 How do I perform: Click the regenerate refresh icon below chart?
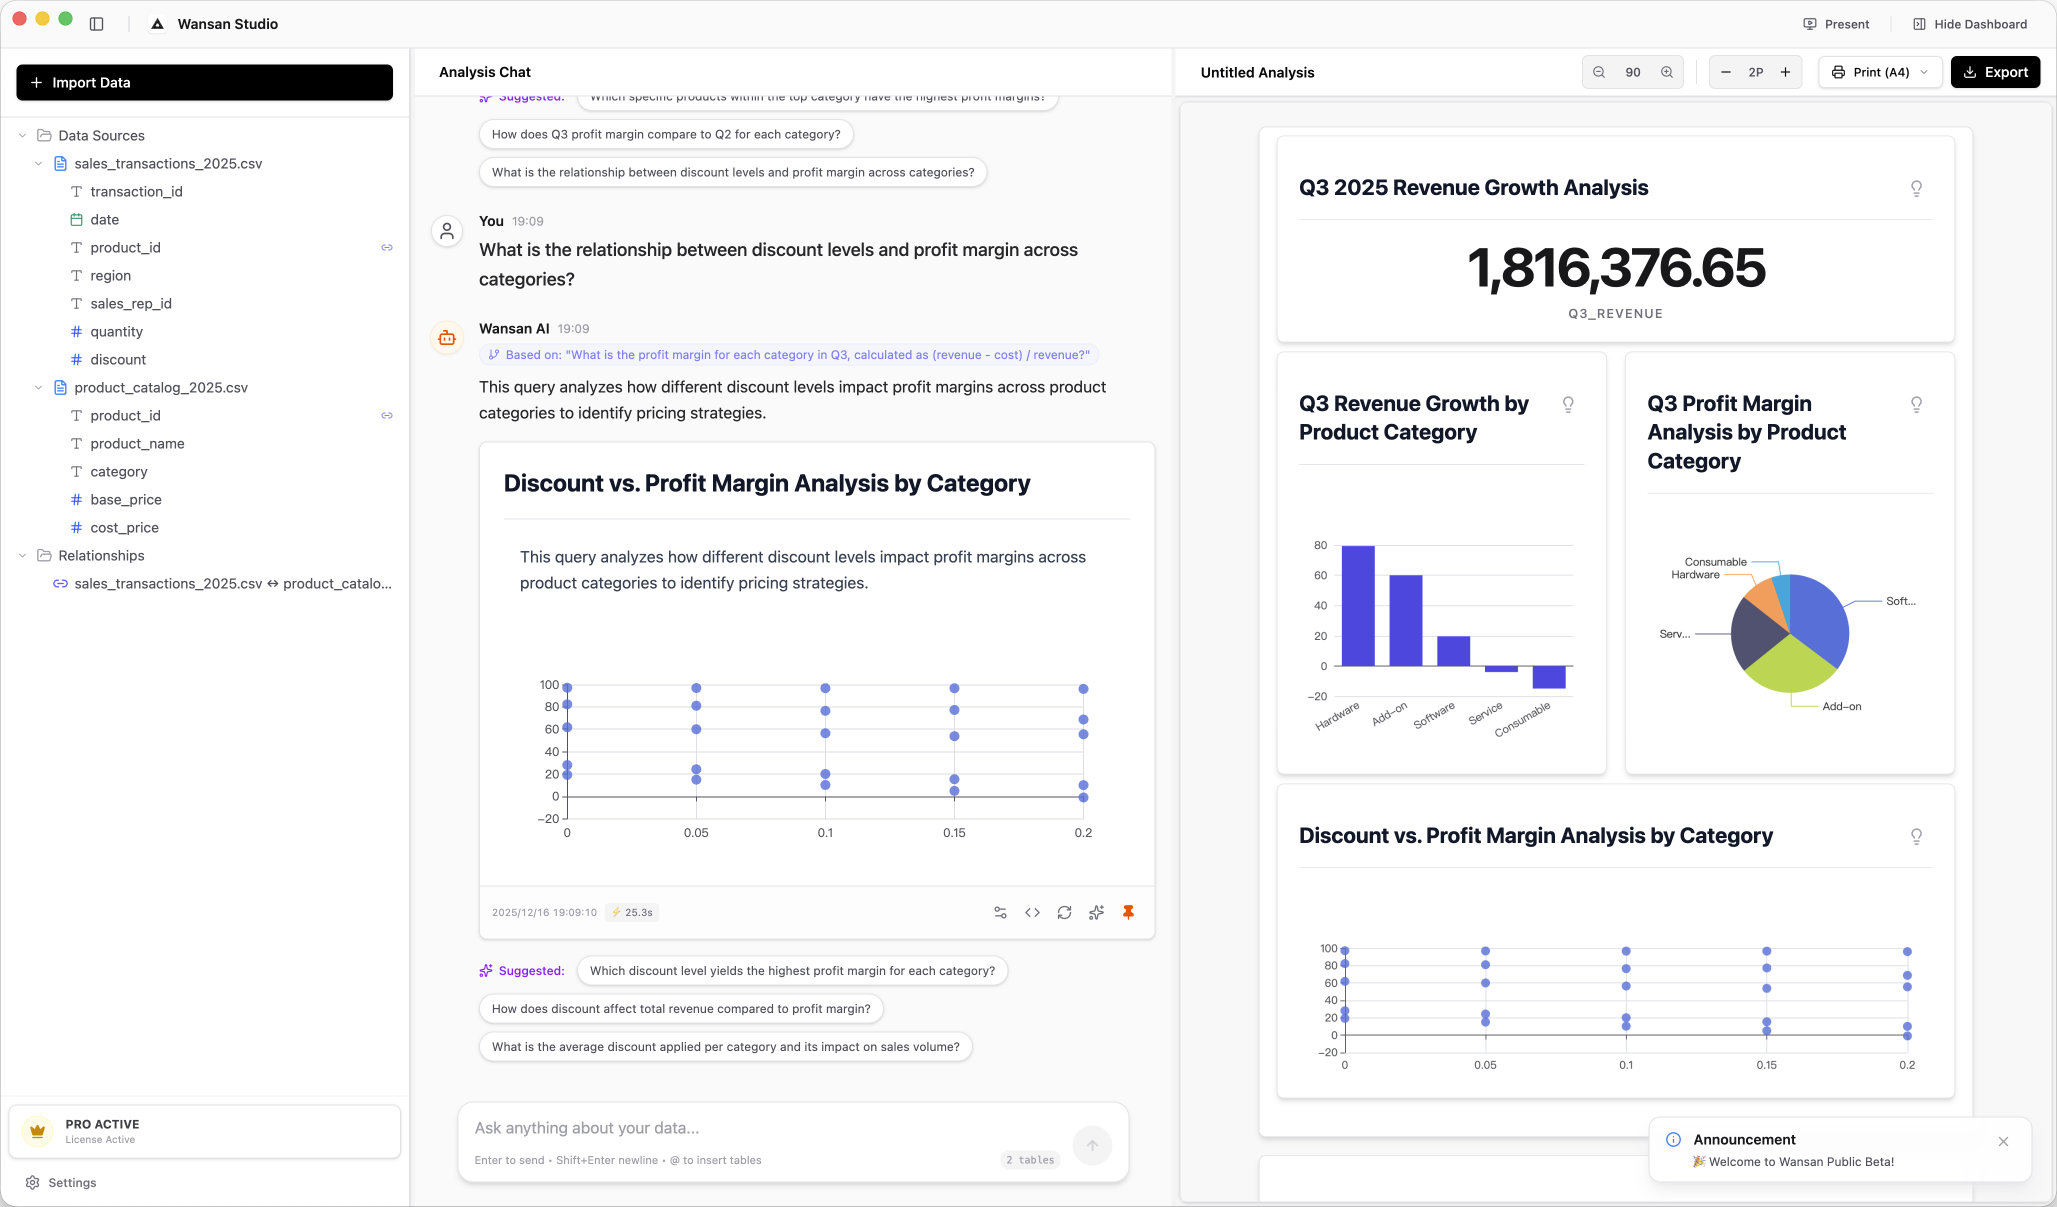(x=1064, y=912)
